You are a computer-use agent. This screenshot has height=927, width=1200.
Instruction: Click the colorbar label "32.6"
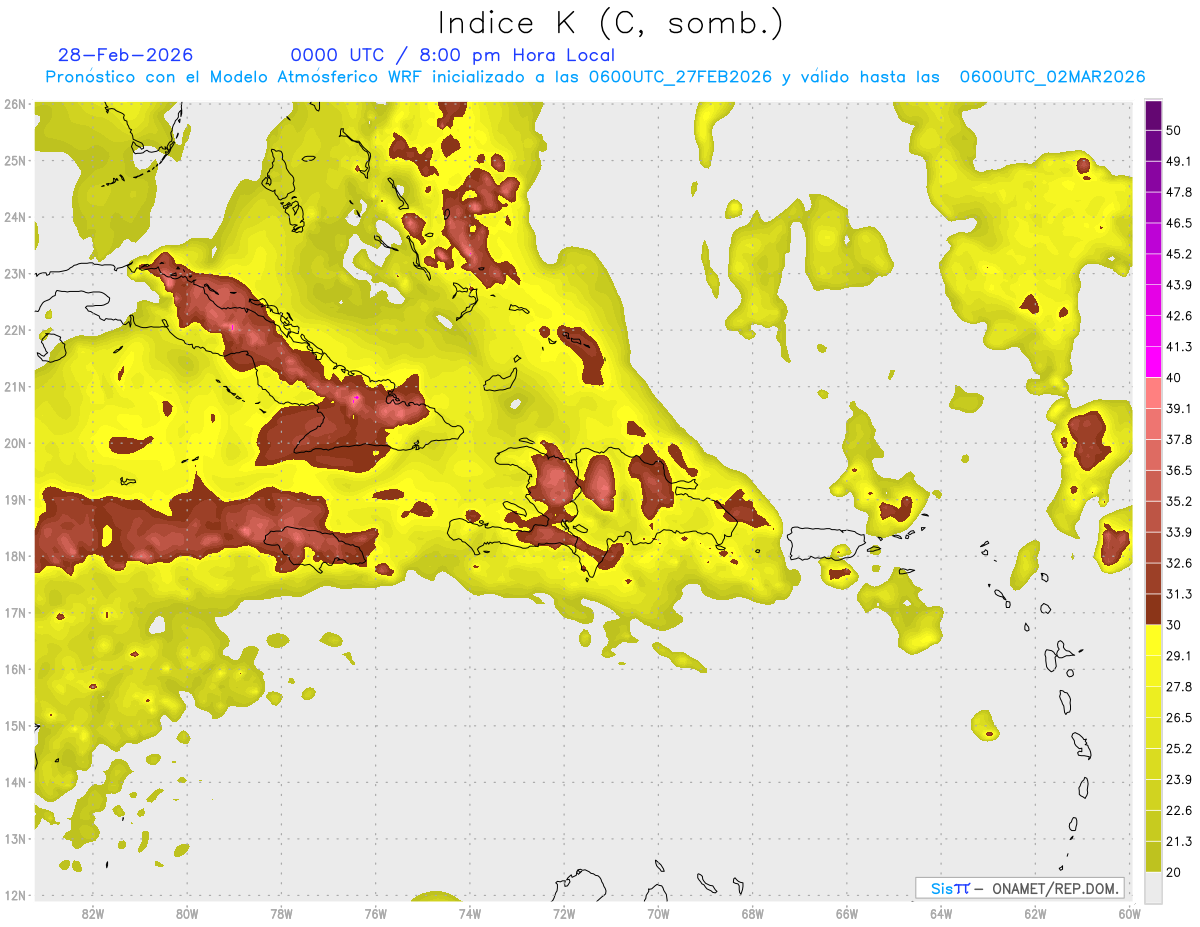pos(1179,563)
